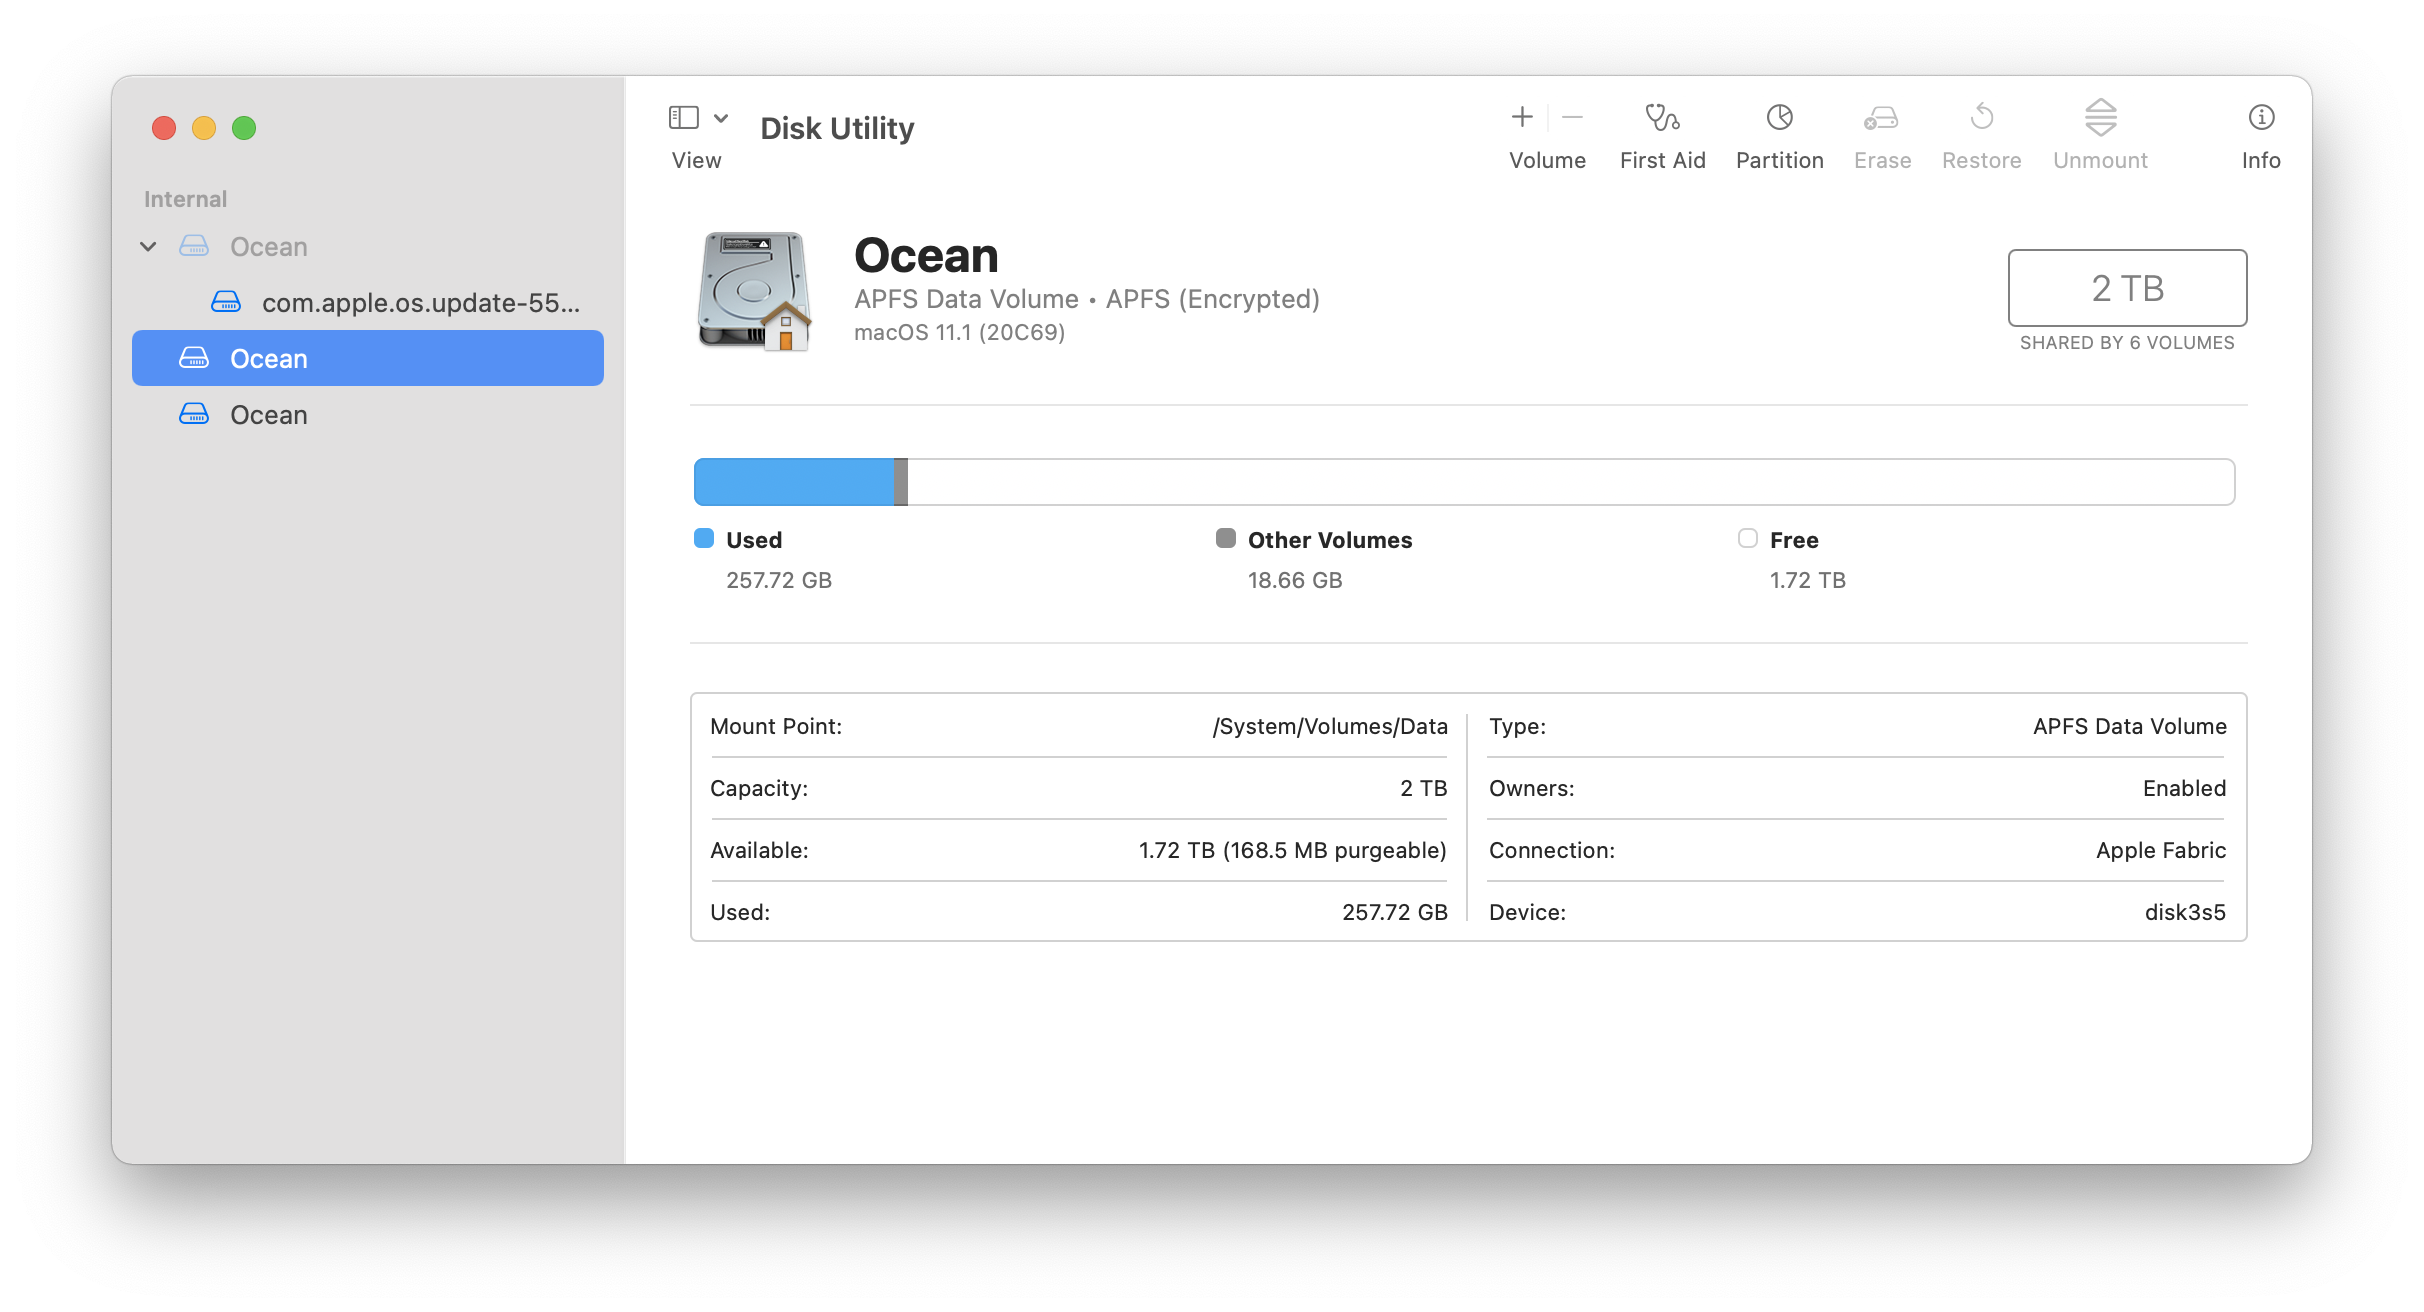
Task: Click the First Aid stethoscope icon
Action: tap(1662, 118)
